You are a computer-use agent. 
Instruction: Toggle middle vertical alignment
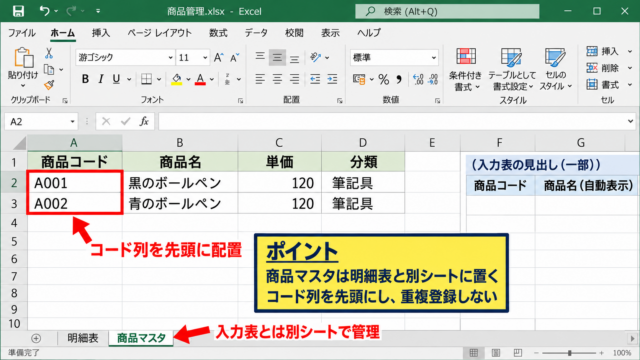click(x=277, y=58)
